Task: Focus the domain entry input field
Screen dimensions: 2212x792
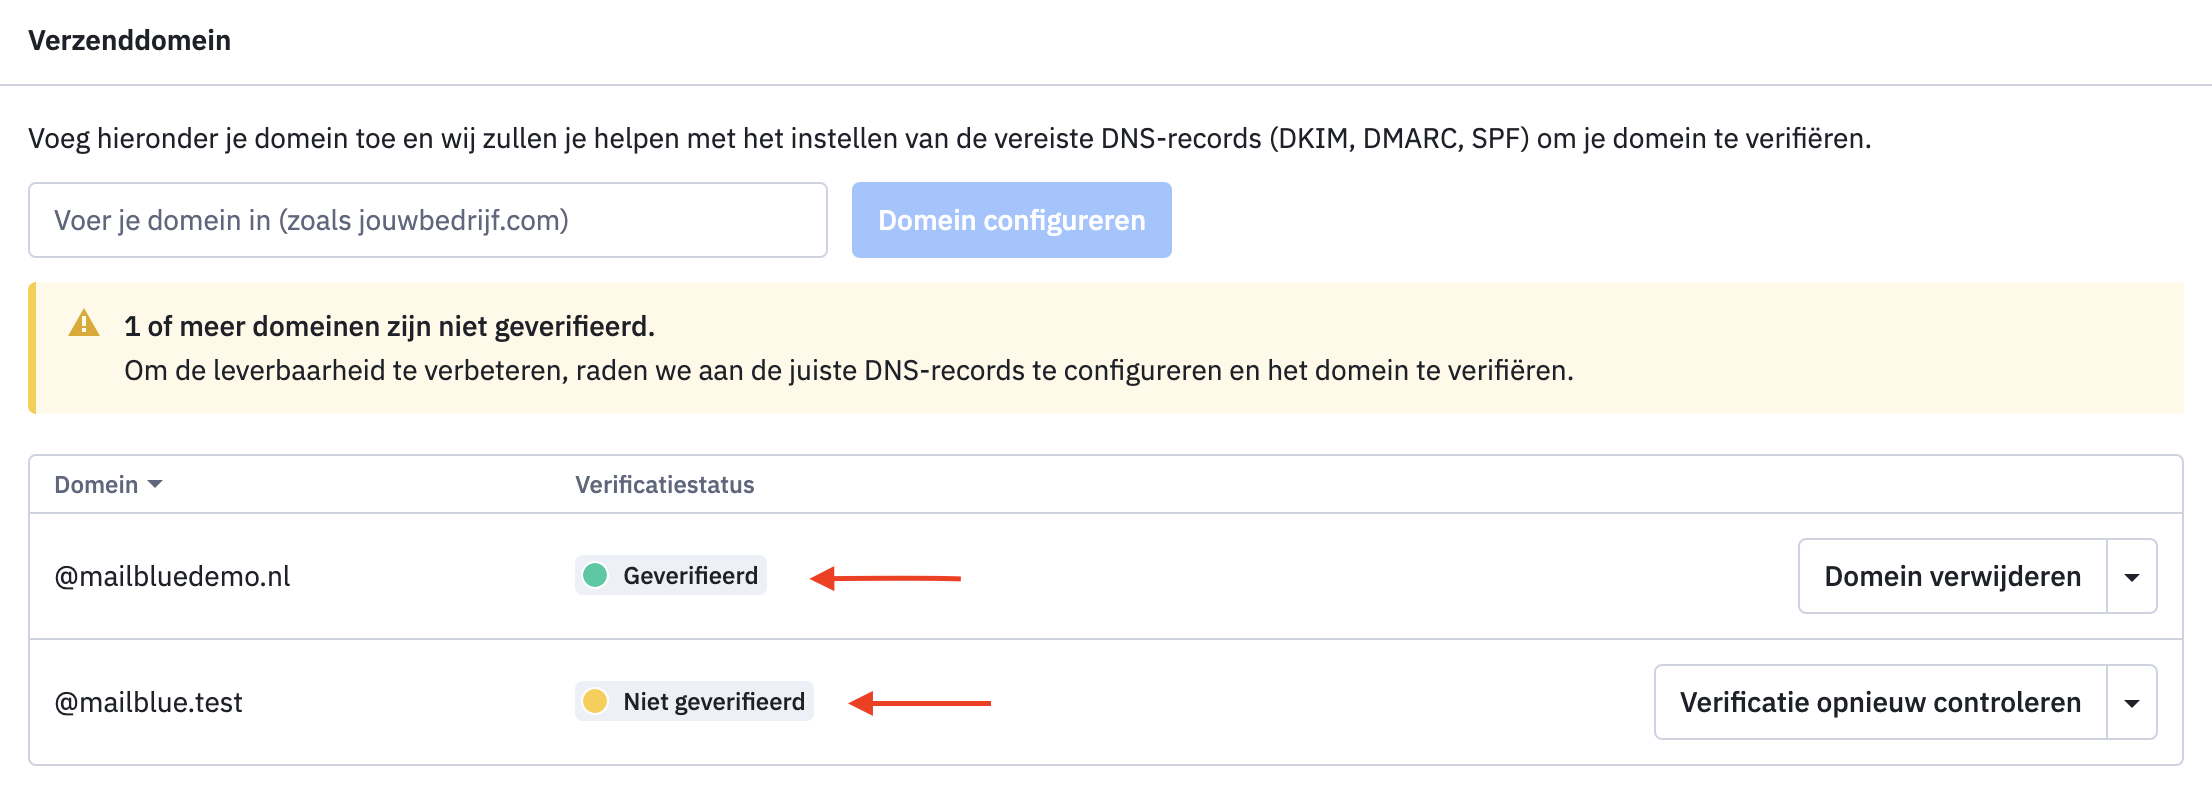Action: tap(428, 220)
